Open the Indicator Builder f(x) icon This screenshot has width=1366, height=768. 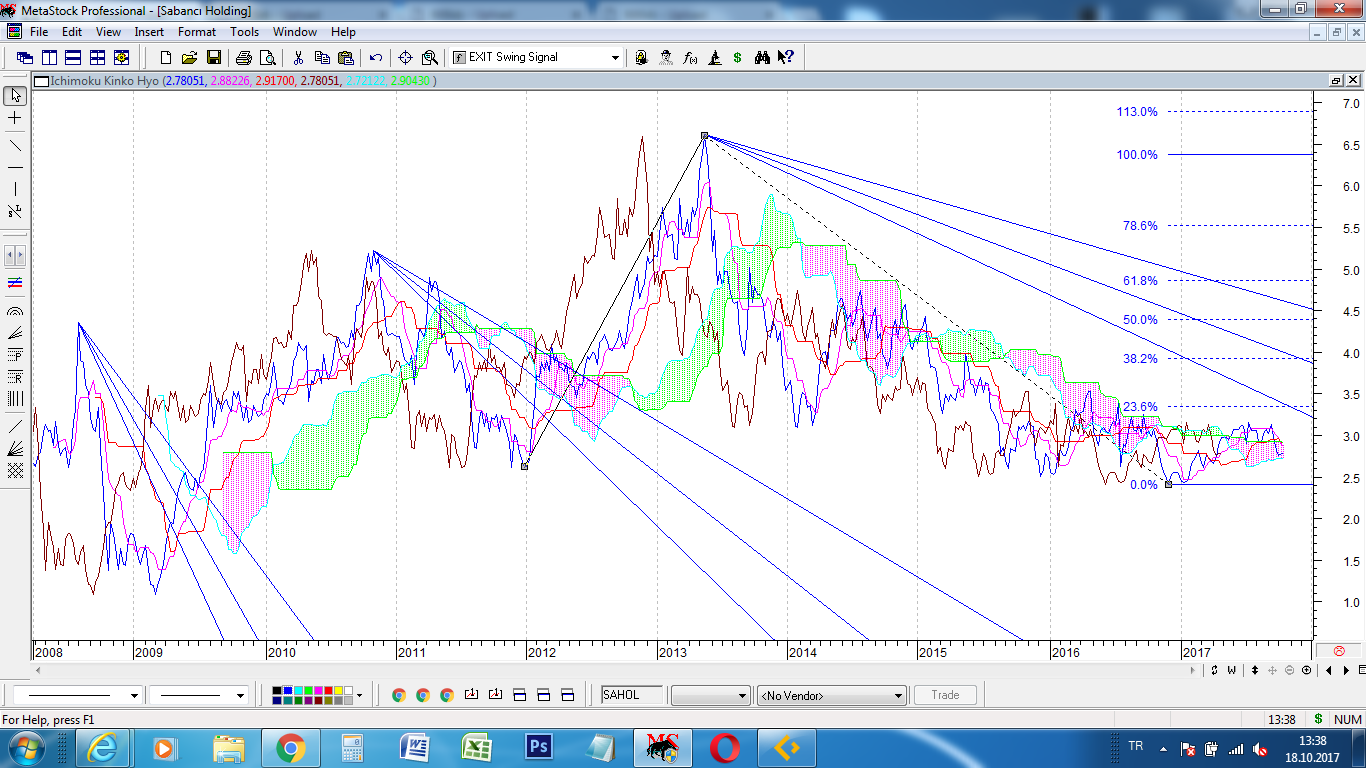click(x=690, y=58)
